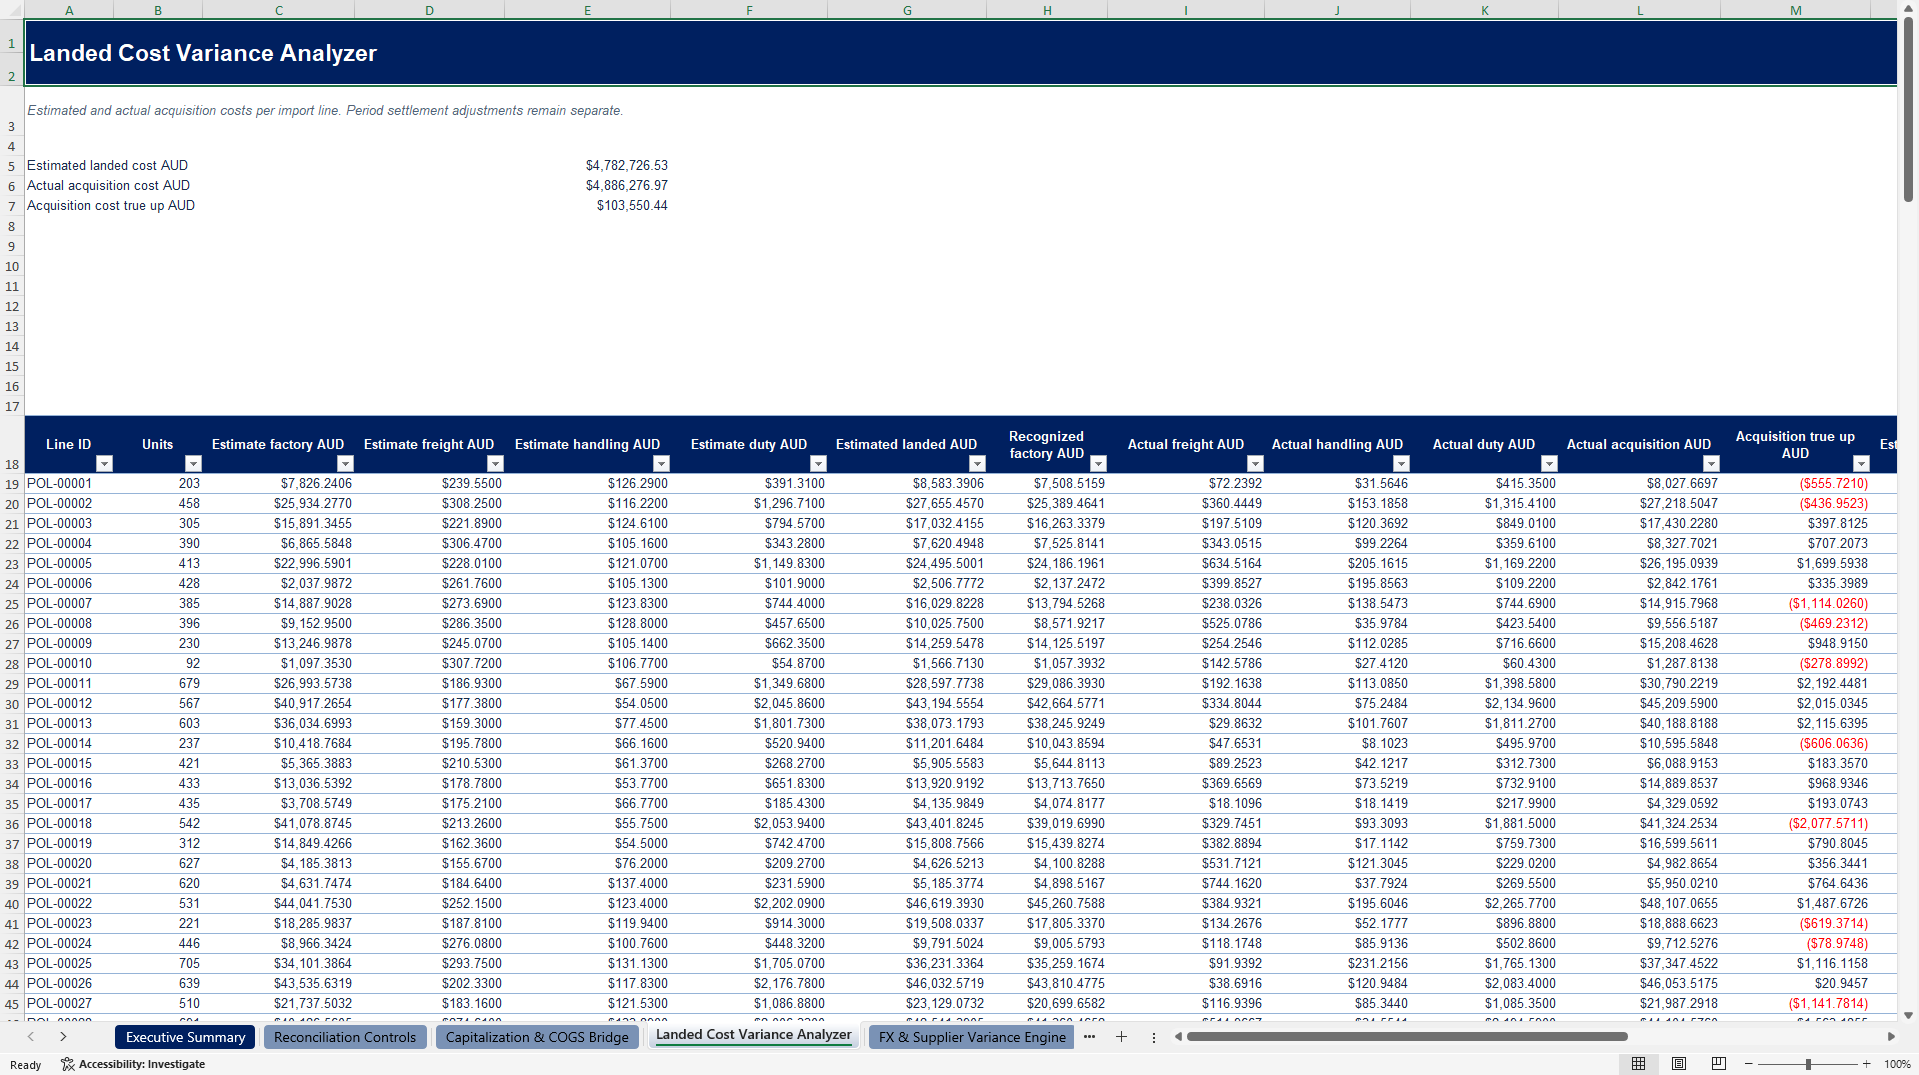Viewport: 1919px width, 1075px height.
Task: Click the accessibility checker icon
Action: pos(67,1064)
